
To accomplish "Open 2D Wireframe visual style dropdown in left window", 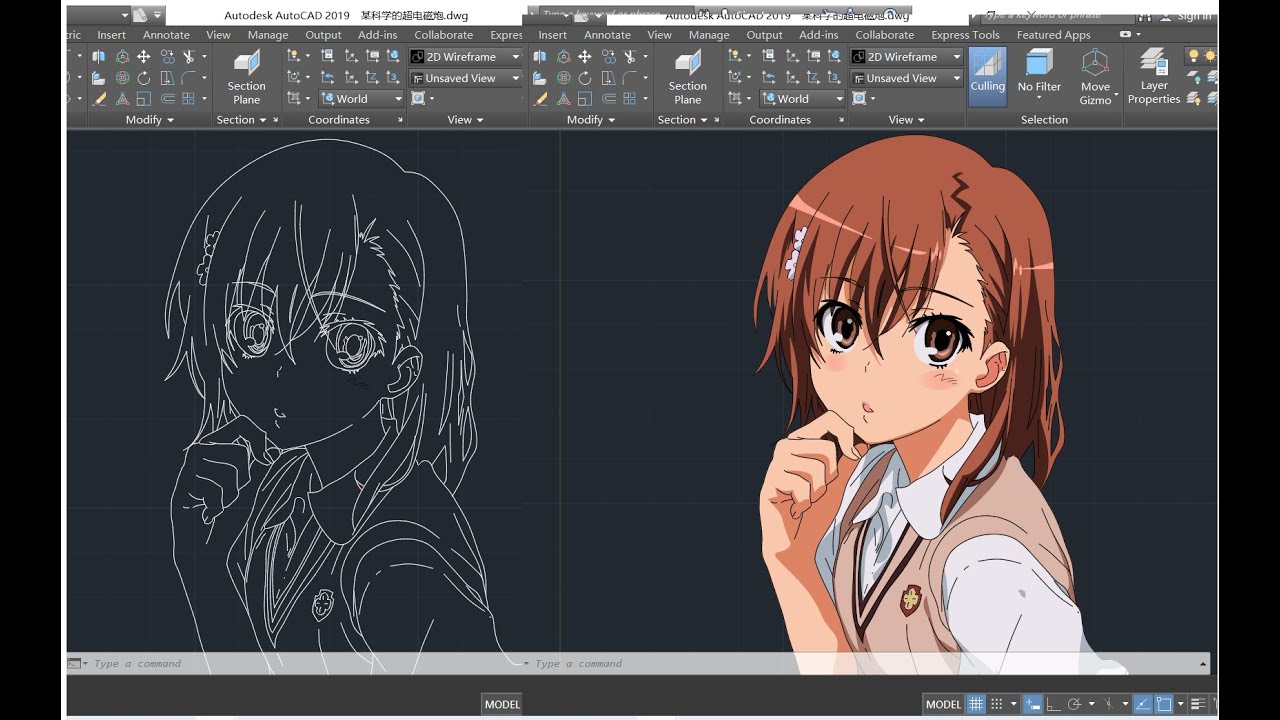I will click(x=466, y=57).
